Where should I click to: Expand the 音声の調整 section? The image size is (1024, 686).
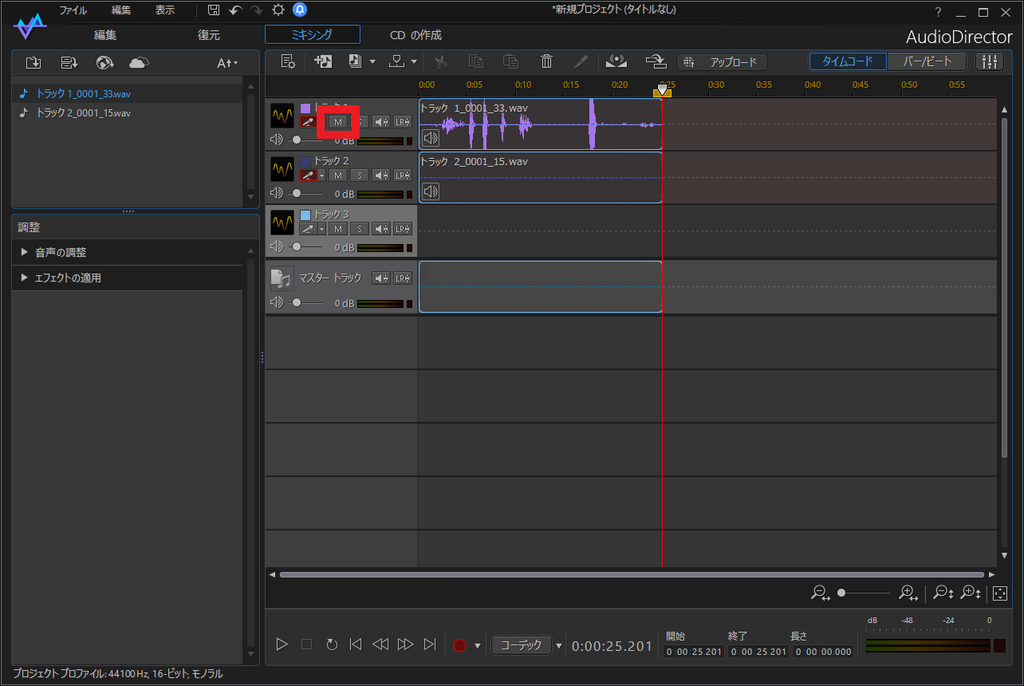point(24,252)
